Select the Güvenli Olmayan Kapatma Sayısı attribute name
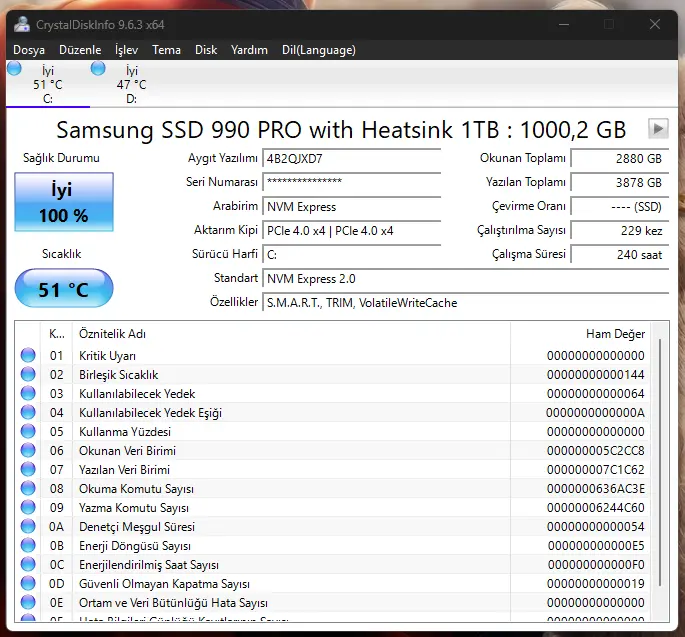Screen dimensions: 685x637 tap(164, 584)
